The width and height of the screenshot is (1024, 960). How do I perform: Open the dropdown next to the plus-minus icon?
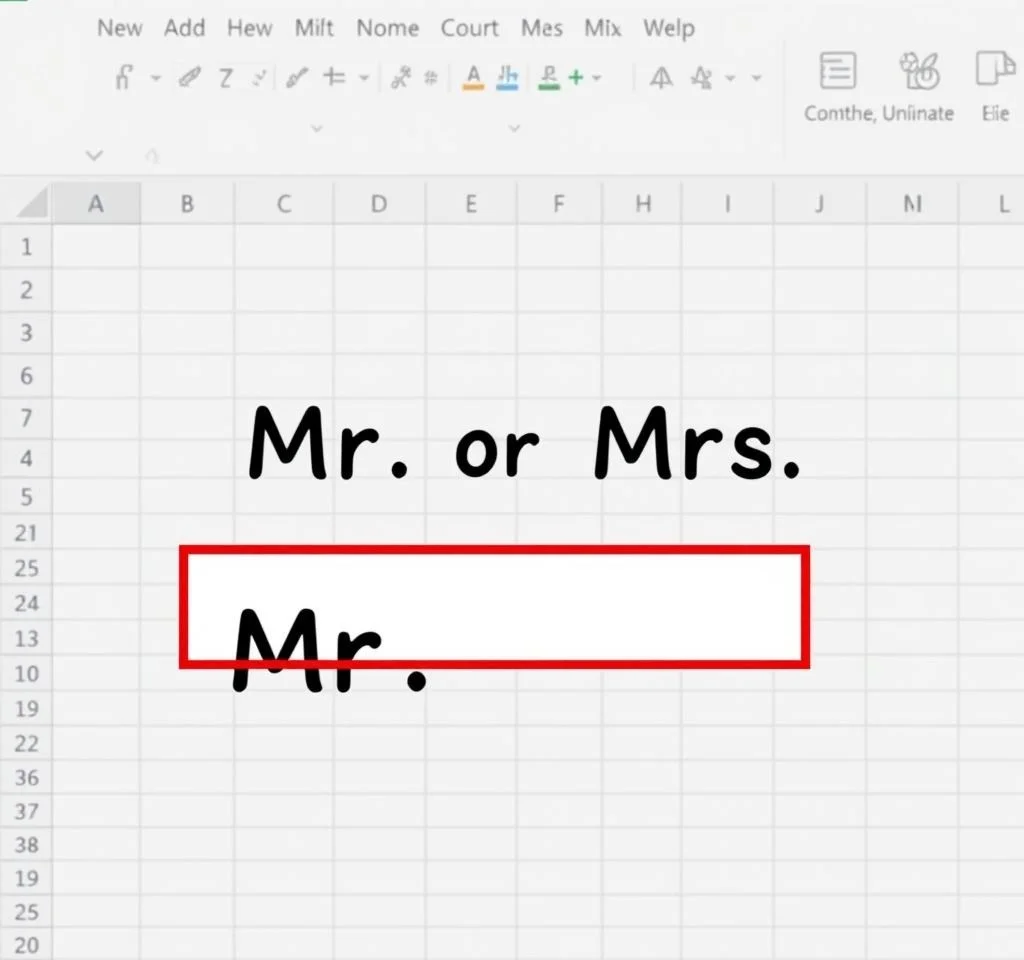364,77
